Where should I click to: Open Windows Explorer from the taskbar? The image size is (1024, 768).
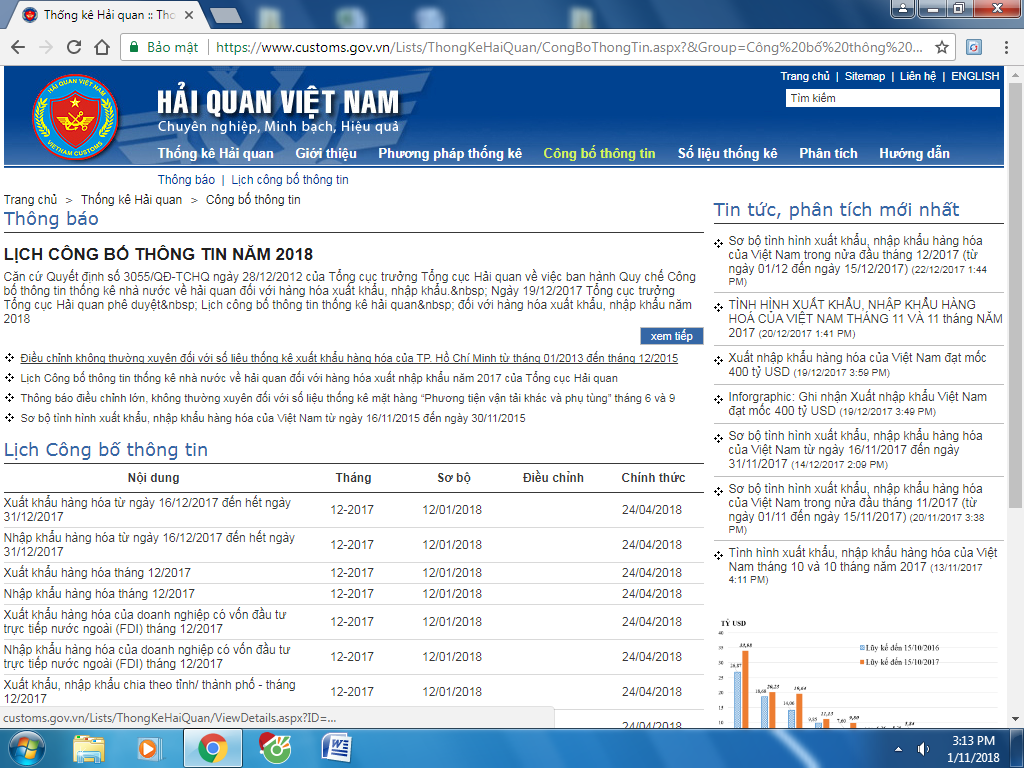90,747
